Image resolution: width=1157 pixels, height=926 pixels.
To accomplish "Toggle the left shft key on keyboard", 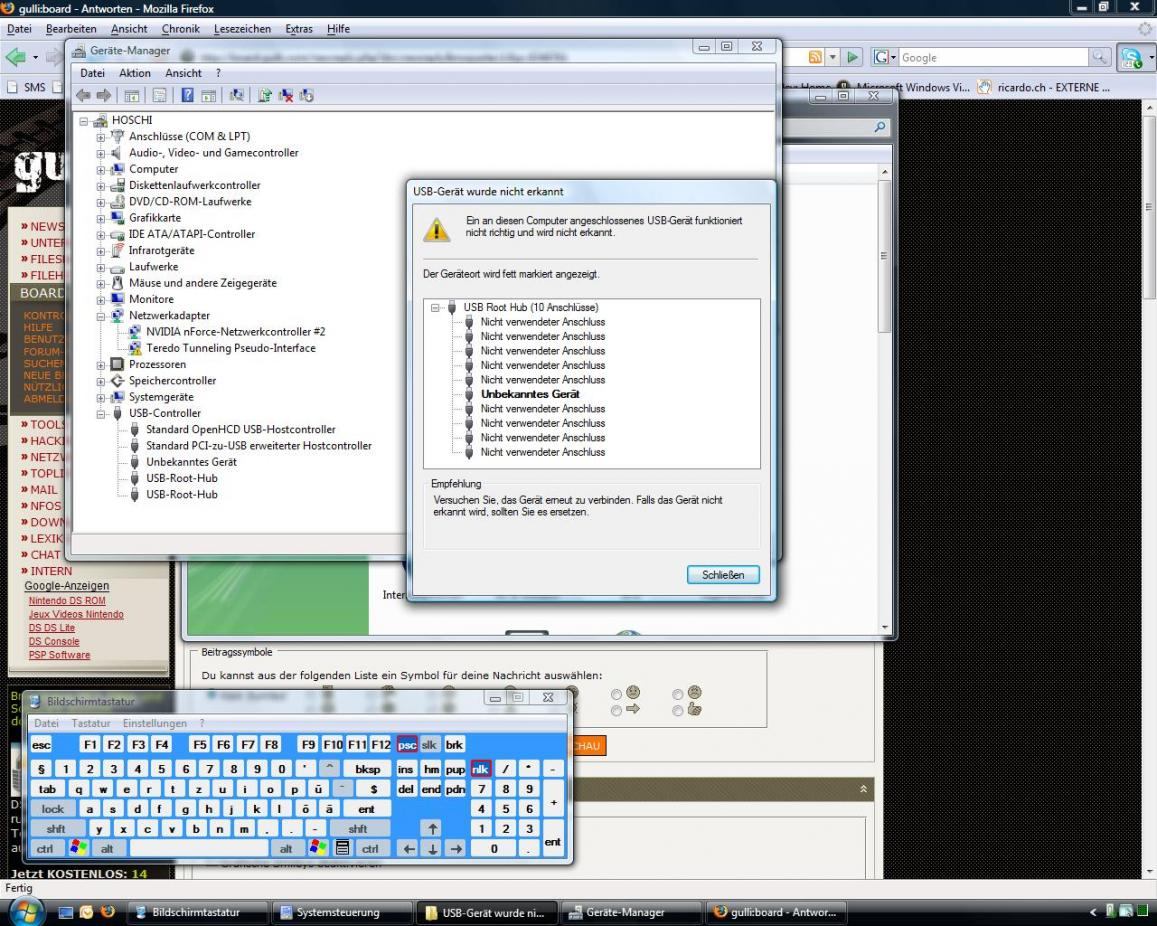I will (x=56, y=829).
